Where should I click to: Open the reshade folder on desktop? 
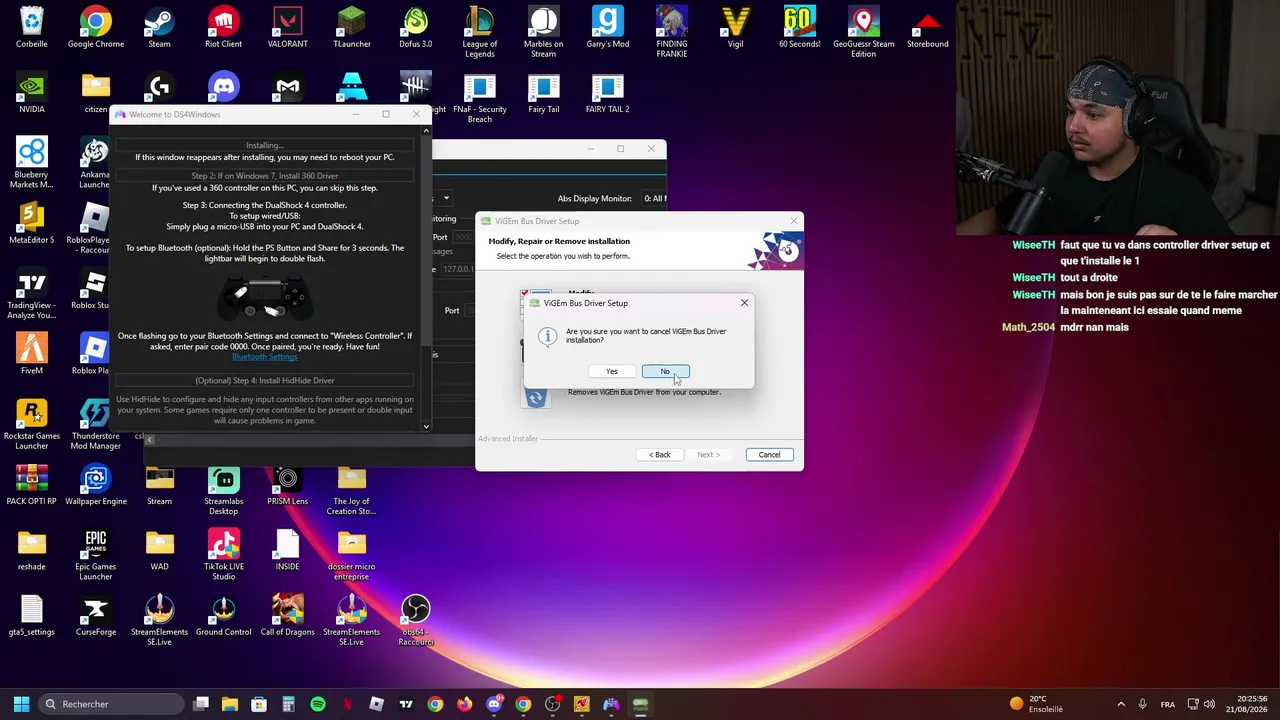[32, 550]
